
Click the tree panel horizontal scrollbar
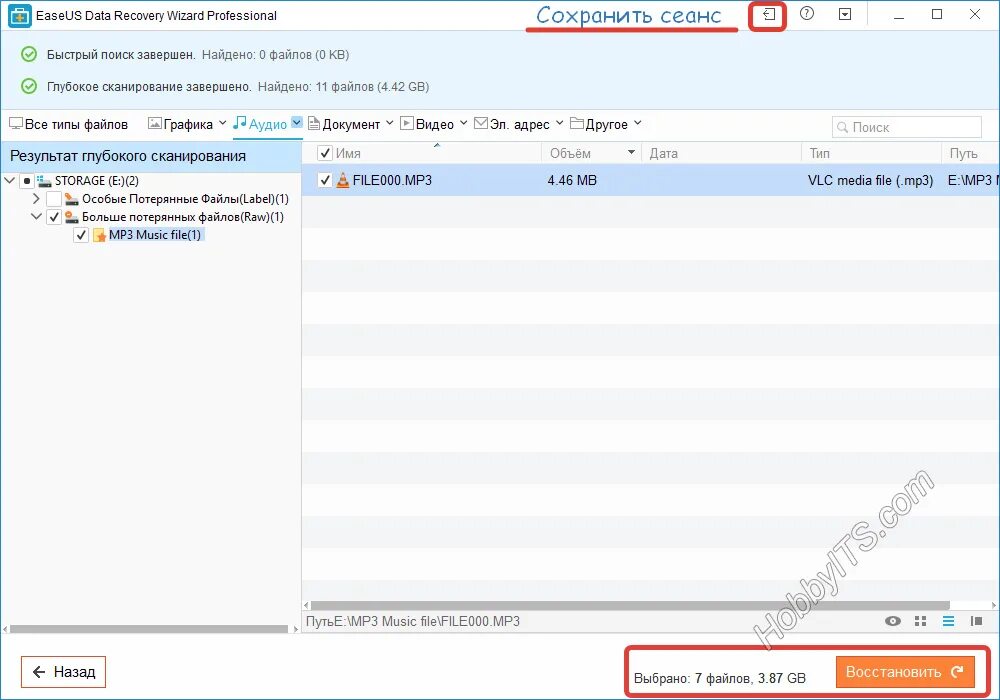click(149, 629)
